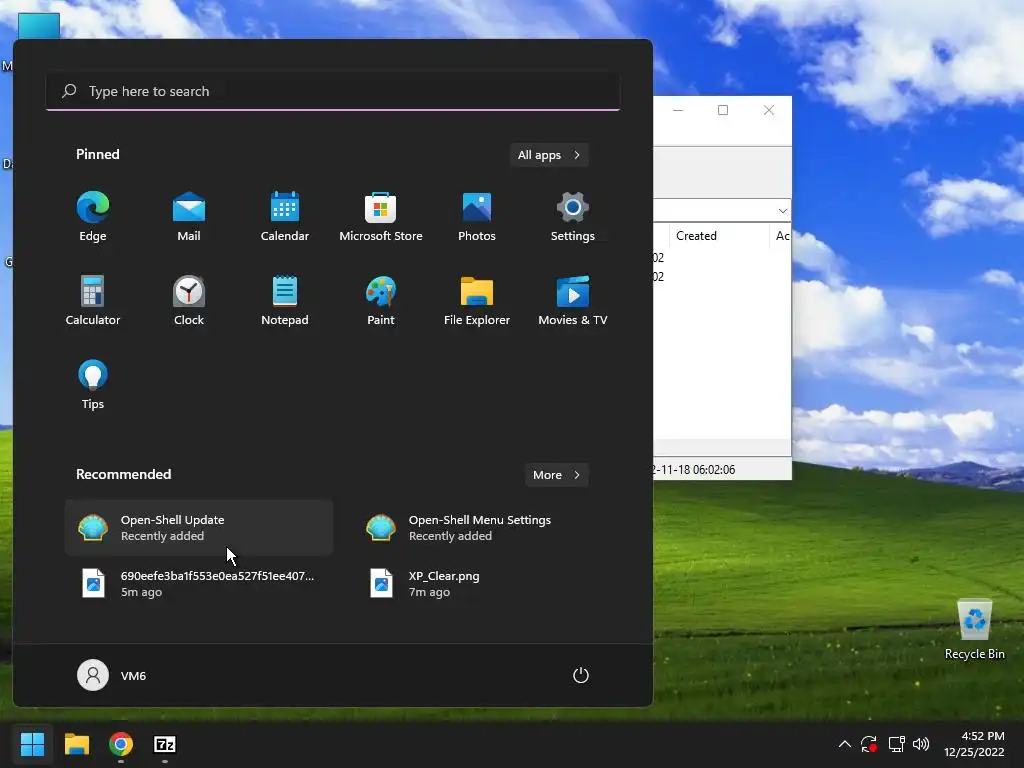Open File Explorer from Pinned section
This screenshot has height=768, width=1024.
tap(477, 300)
